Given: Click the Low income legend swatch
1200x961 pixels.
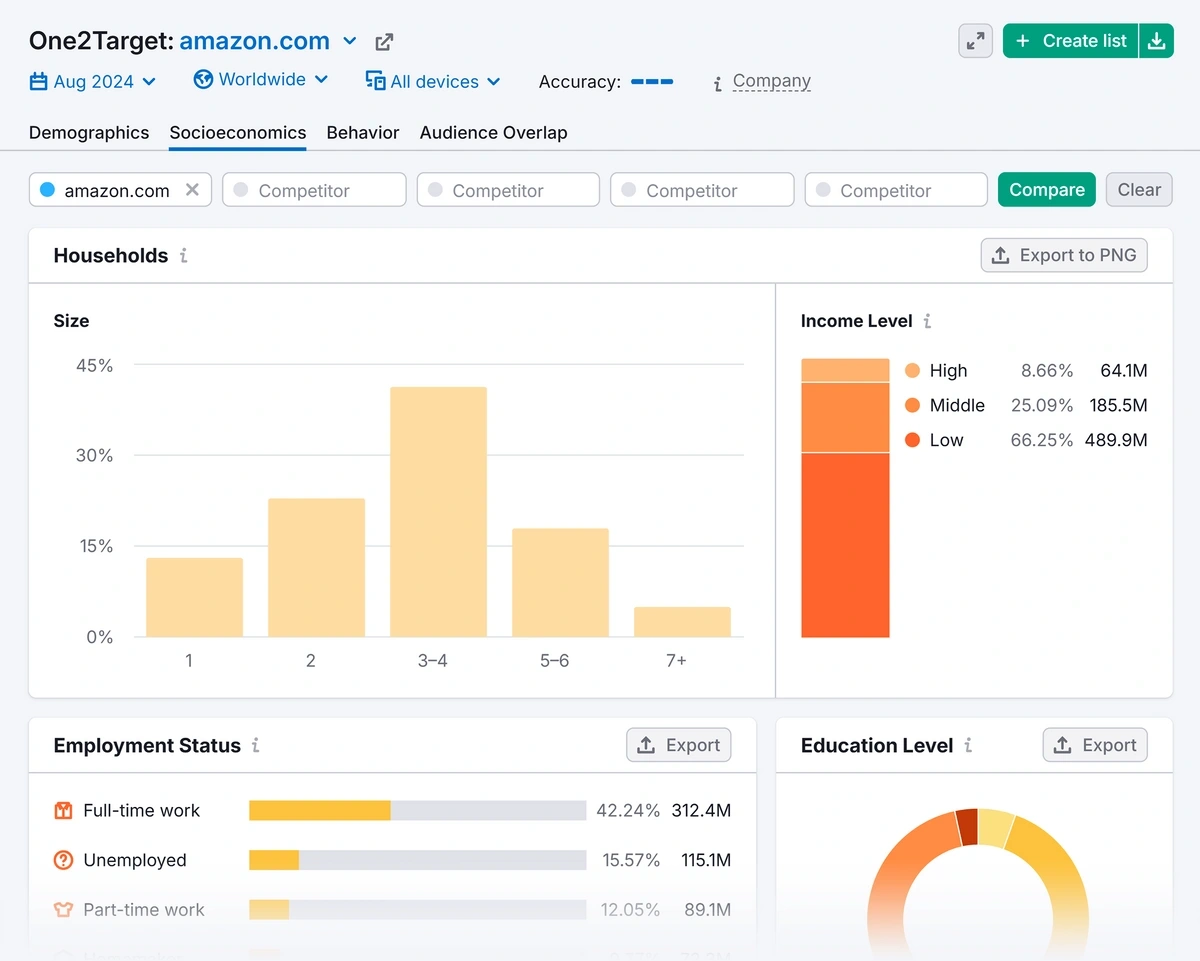Looking at the screenshot, I should [912, 440].
